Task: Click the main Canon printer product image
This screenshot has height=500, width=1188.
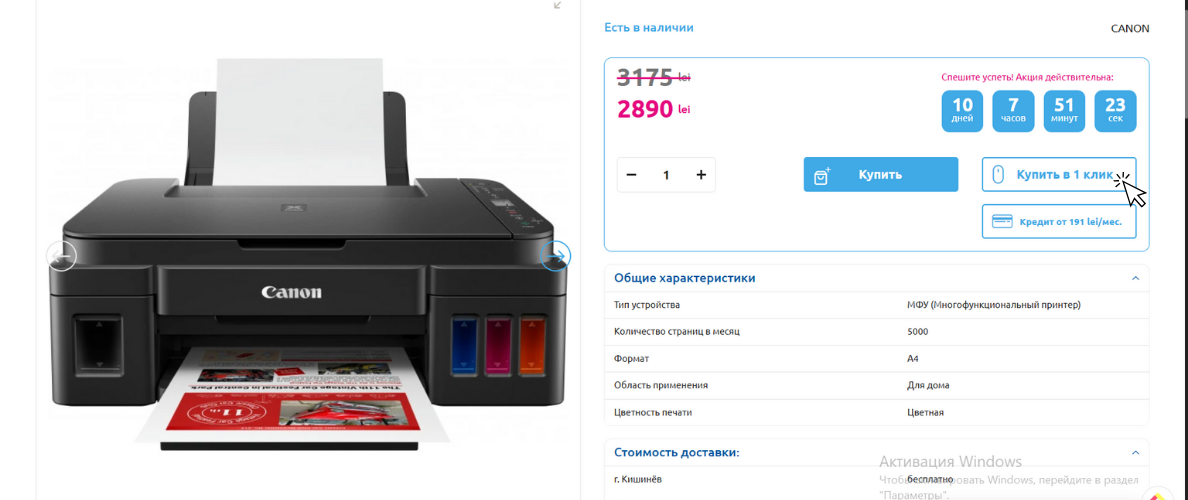Action: [308, 254]
